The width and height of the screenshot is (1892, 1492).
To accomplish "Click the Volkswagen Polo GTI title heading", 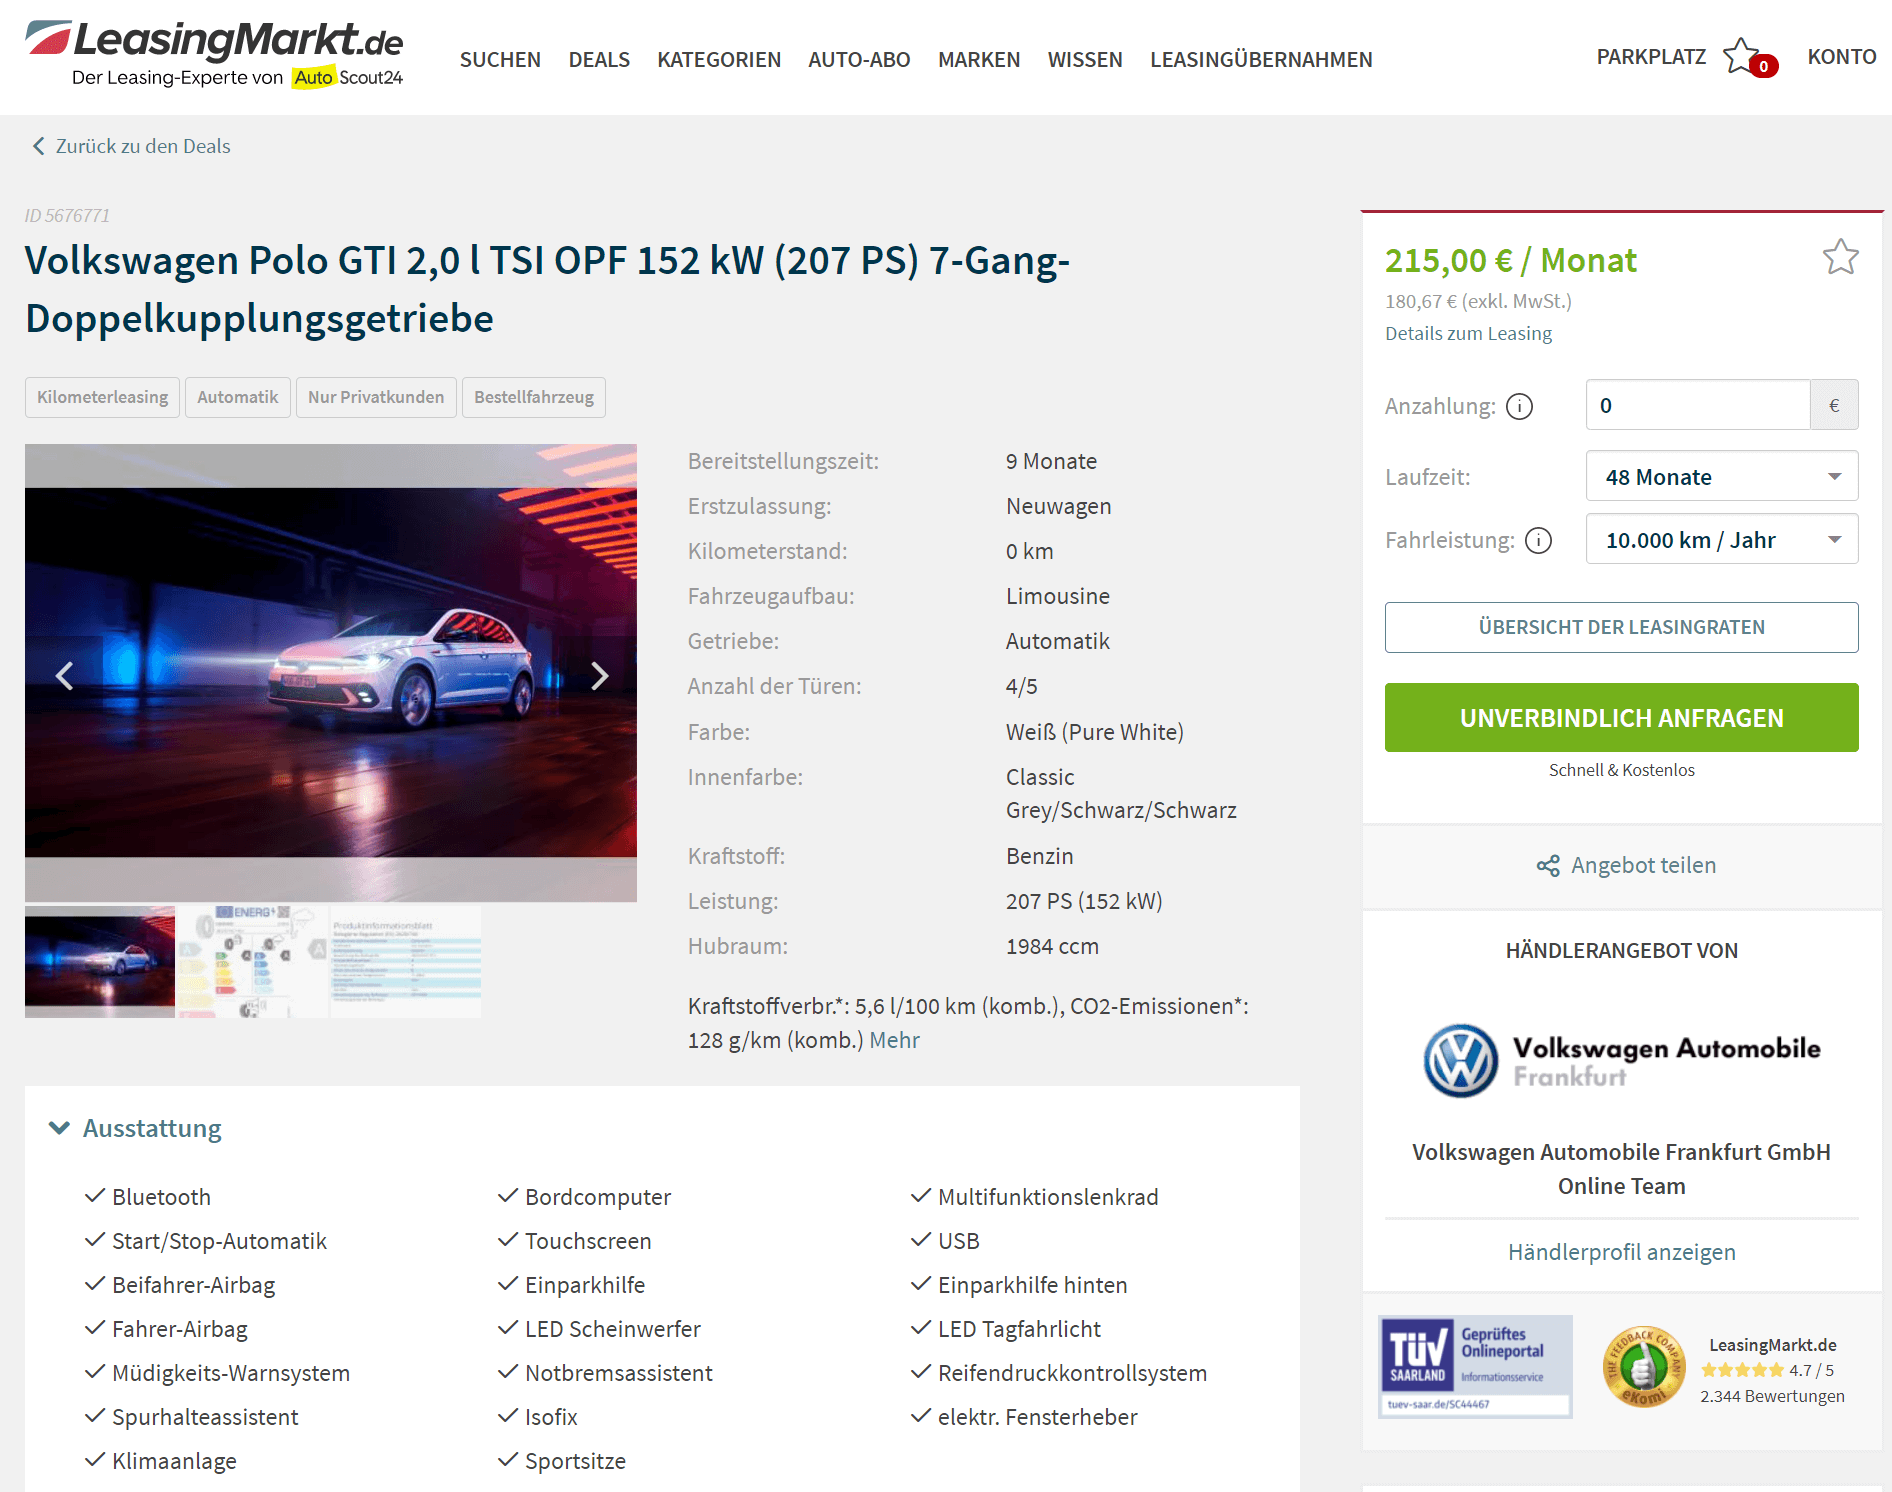I will [547, 289].
